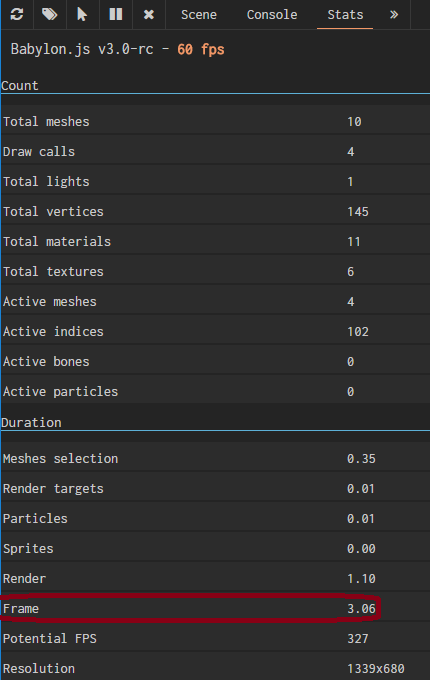Click the refresh icon in the toolbar
The height and width of the screenshot is (680, 430).
[x=17, y=14]
